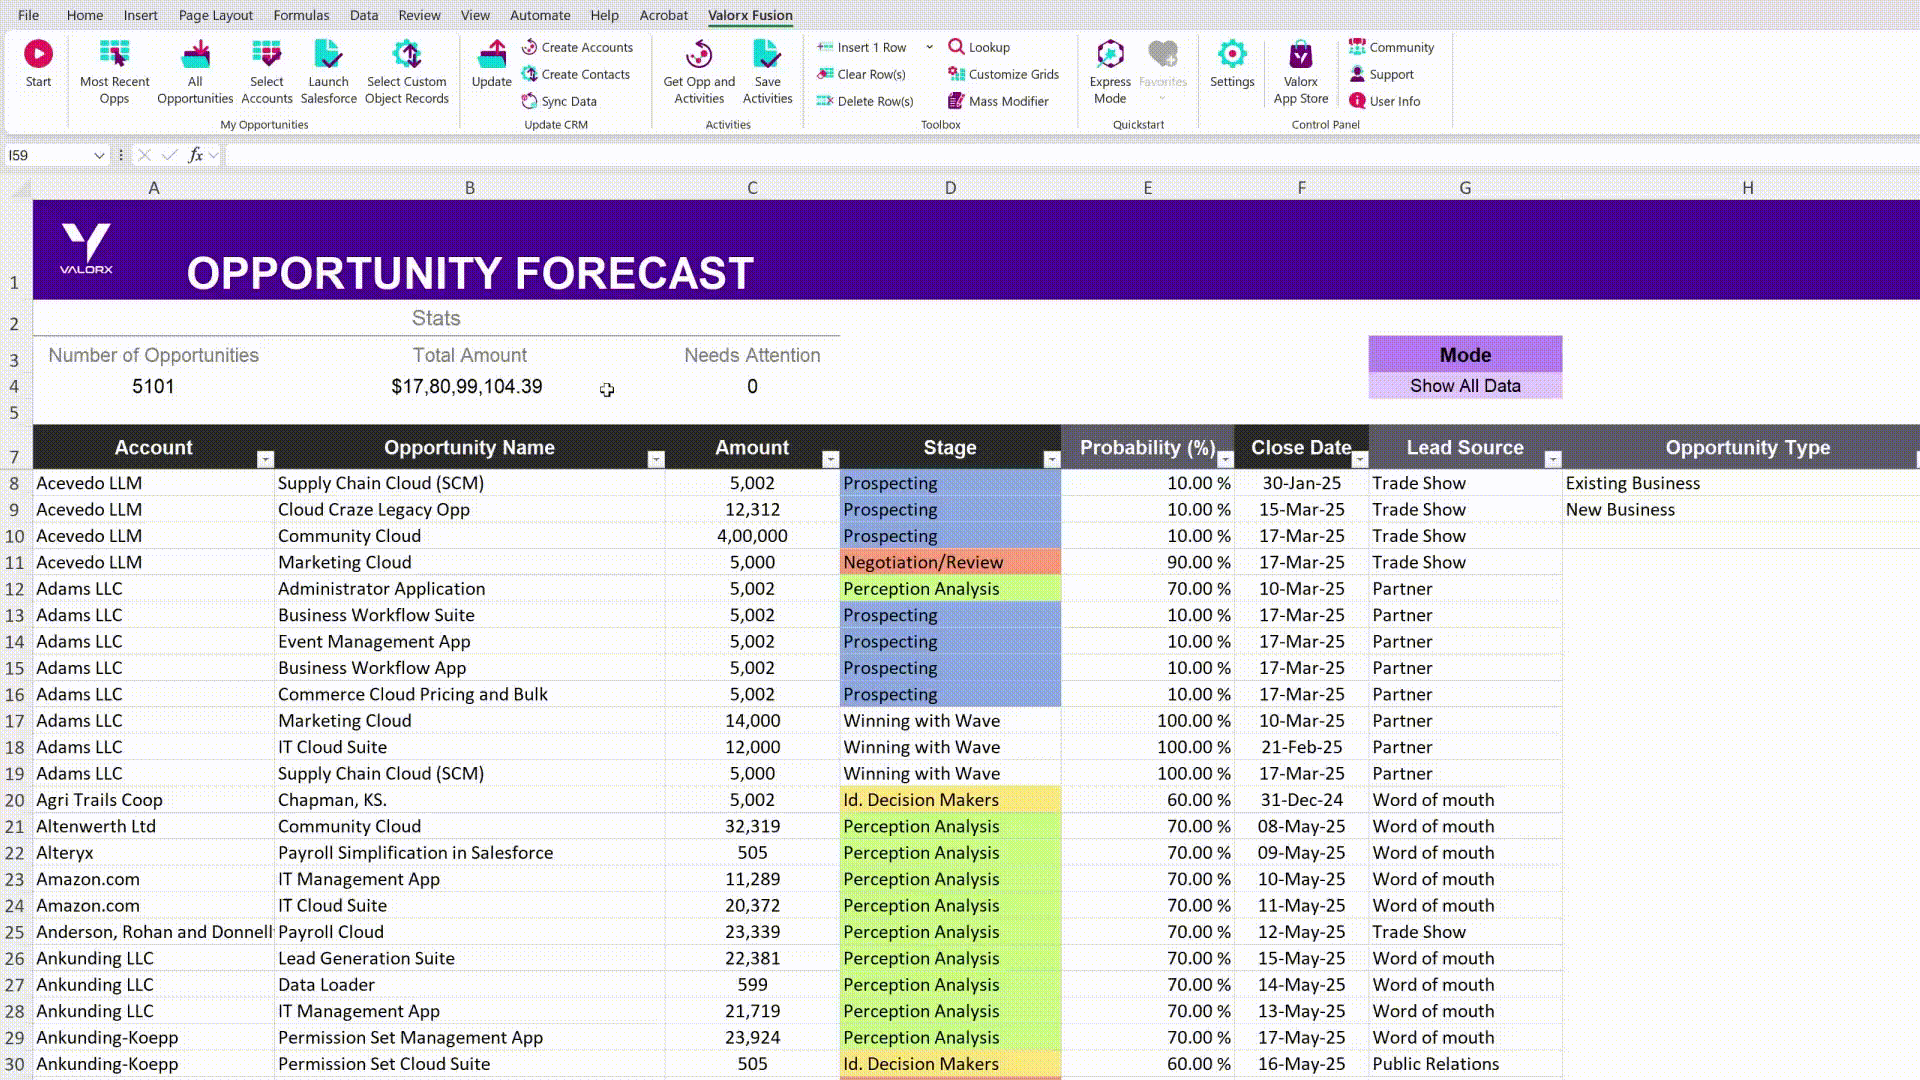
Task: Click the Start play icon
Action: click(38, 55)
